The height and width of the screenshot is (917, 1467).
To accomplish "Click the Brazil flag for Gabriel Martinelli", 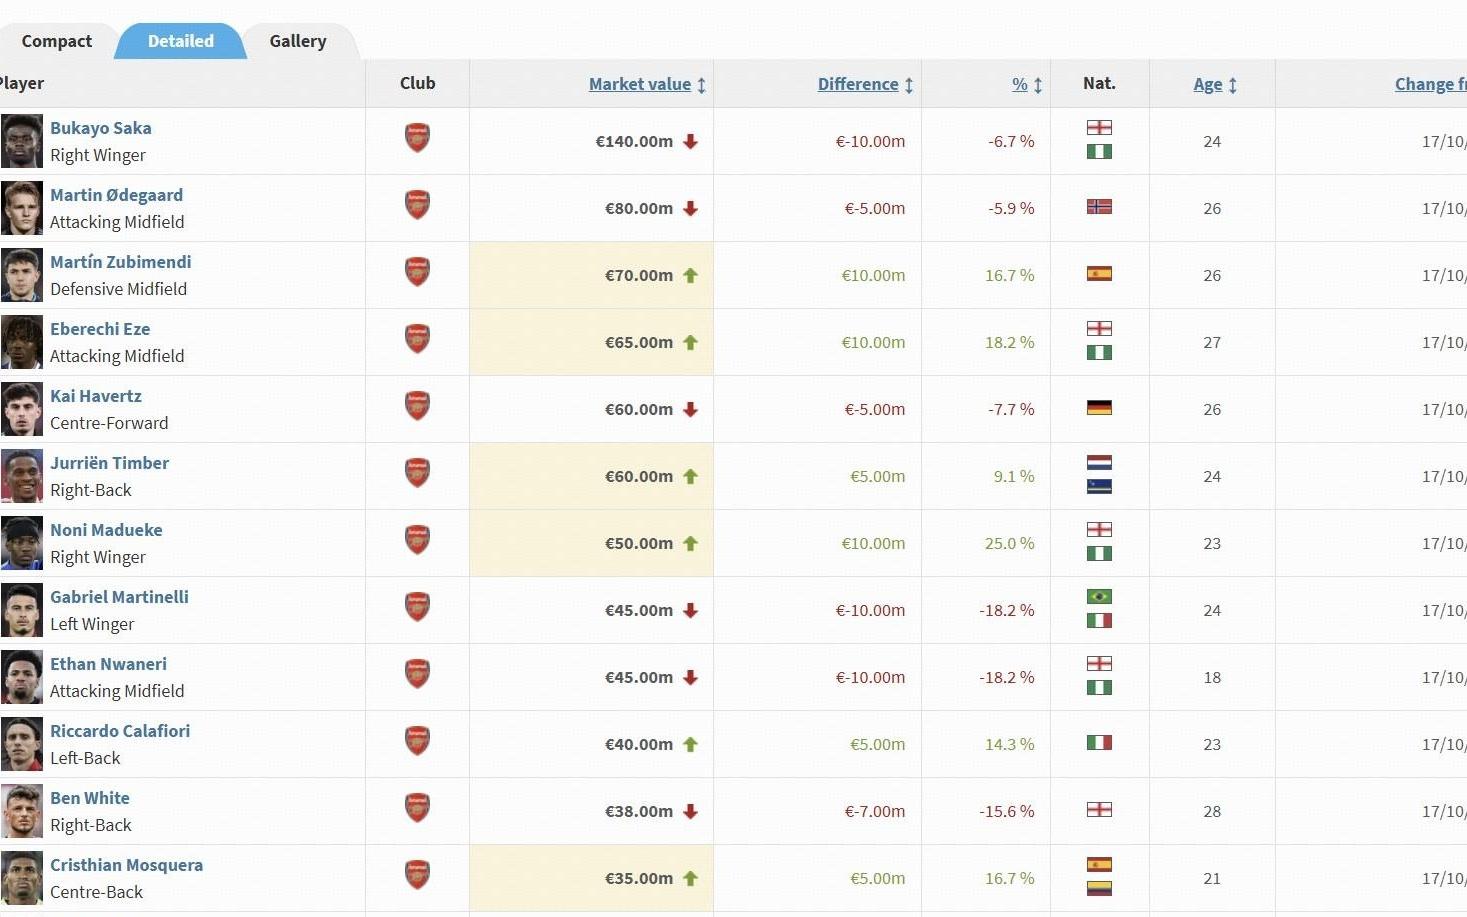I will click(x=1099, y=597).
